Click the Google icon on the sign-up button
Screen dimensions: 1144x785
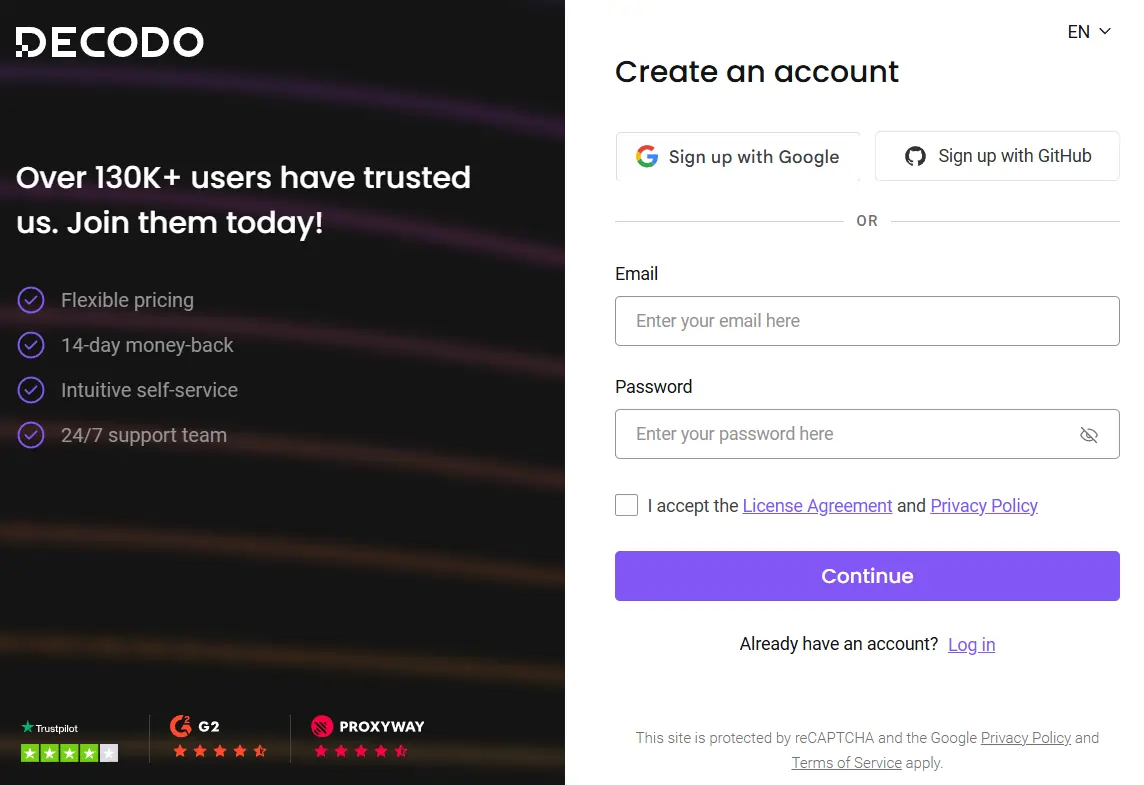(x=647, y=156)
